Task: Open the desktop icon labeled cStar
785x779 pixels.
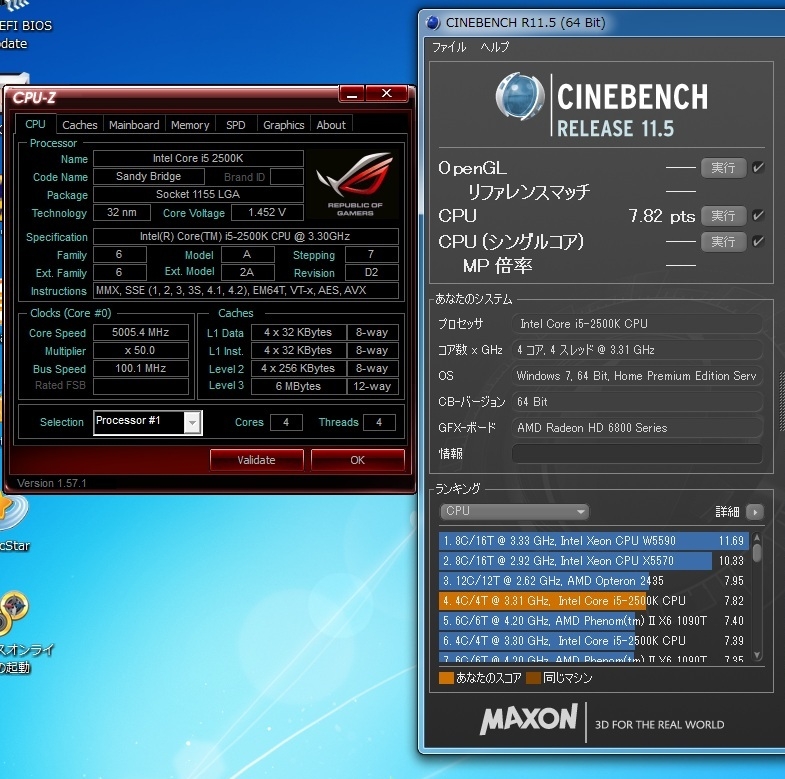Action: (12, 523)
